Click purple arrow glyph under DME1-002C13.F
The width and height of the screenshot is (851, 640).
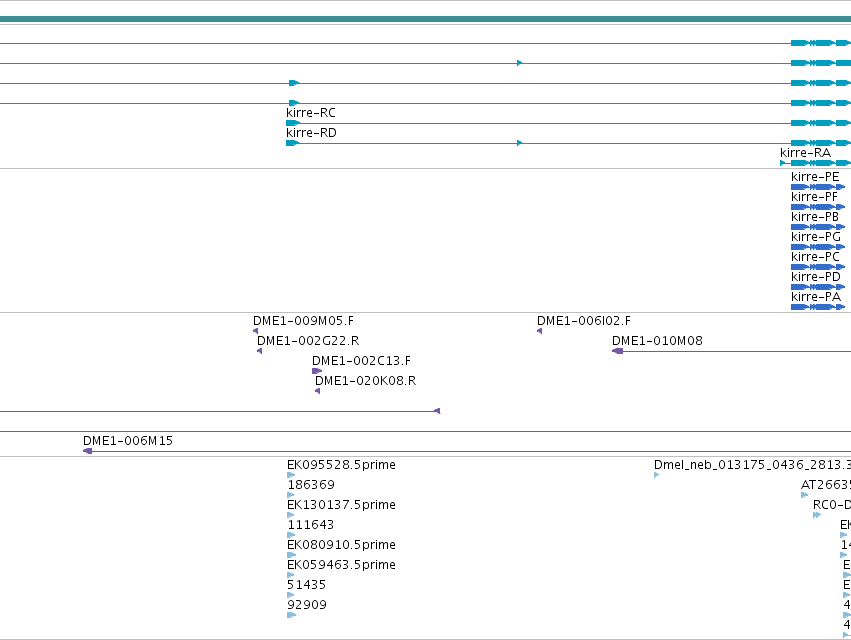(x=317, y=371)
